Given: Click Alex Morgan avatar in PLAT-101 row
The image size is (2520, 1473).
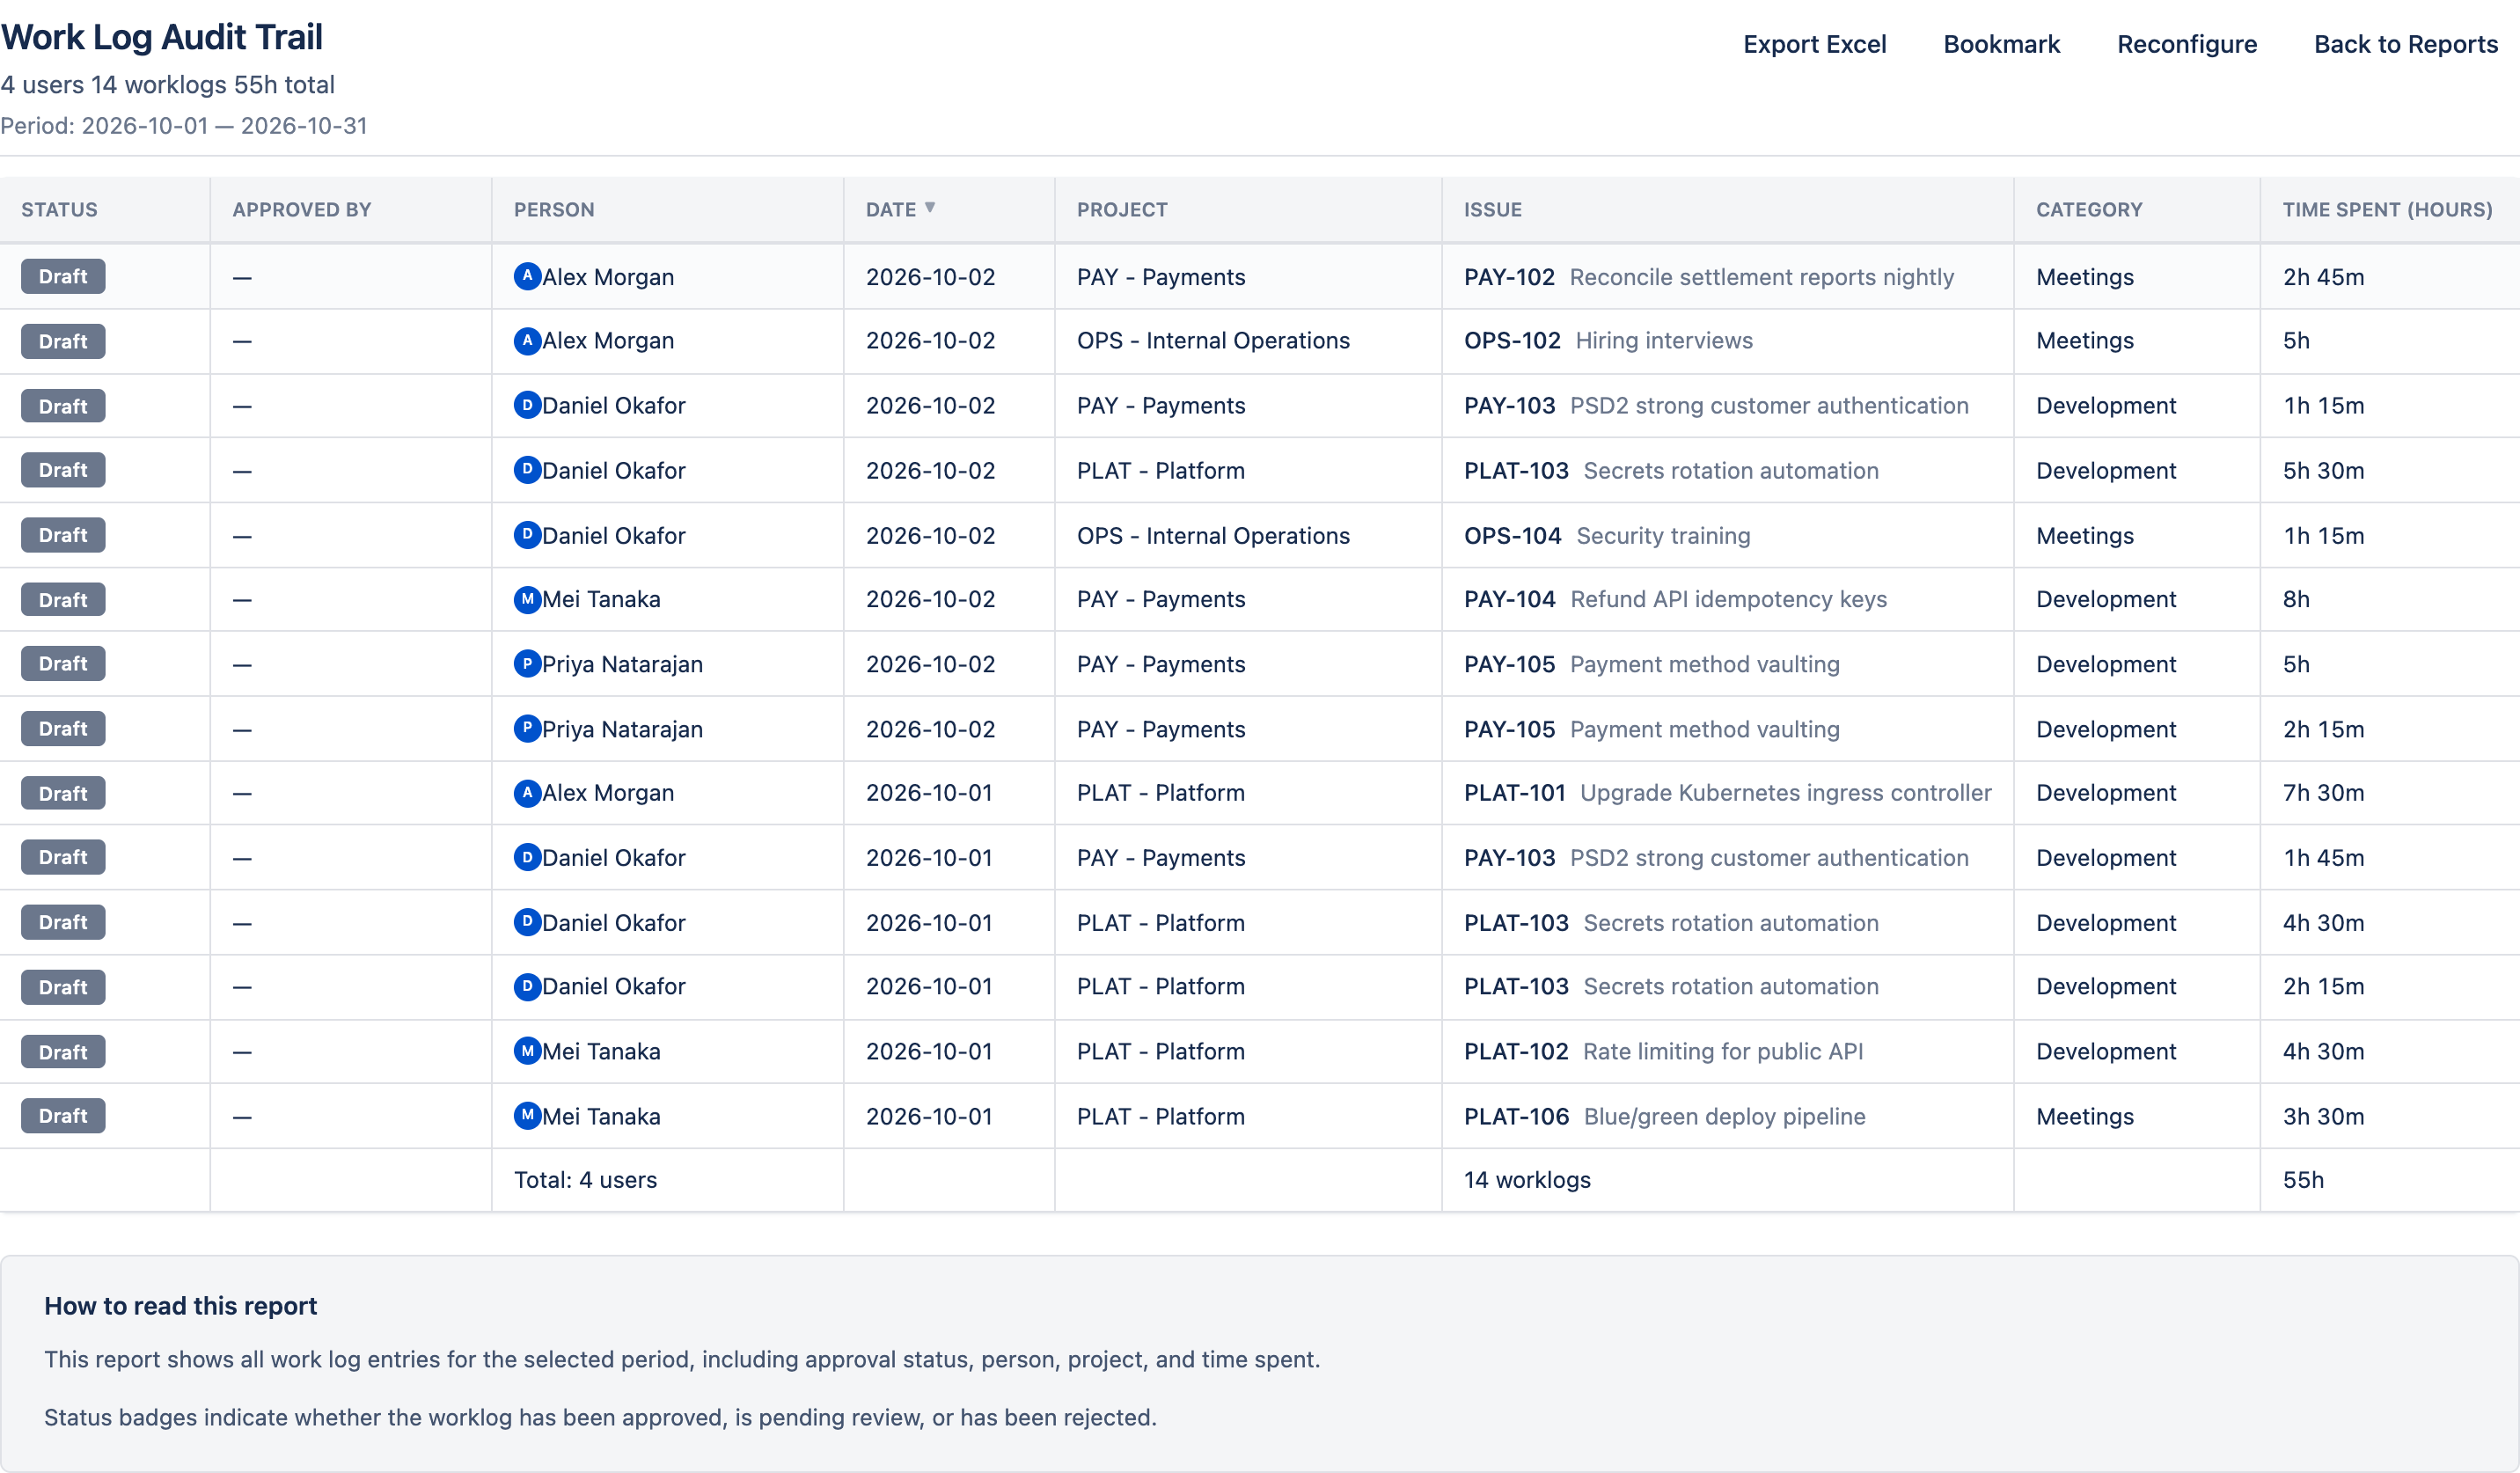Looking at the screenshot, I should tap(527, 793).
